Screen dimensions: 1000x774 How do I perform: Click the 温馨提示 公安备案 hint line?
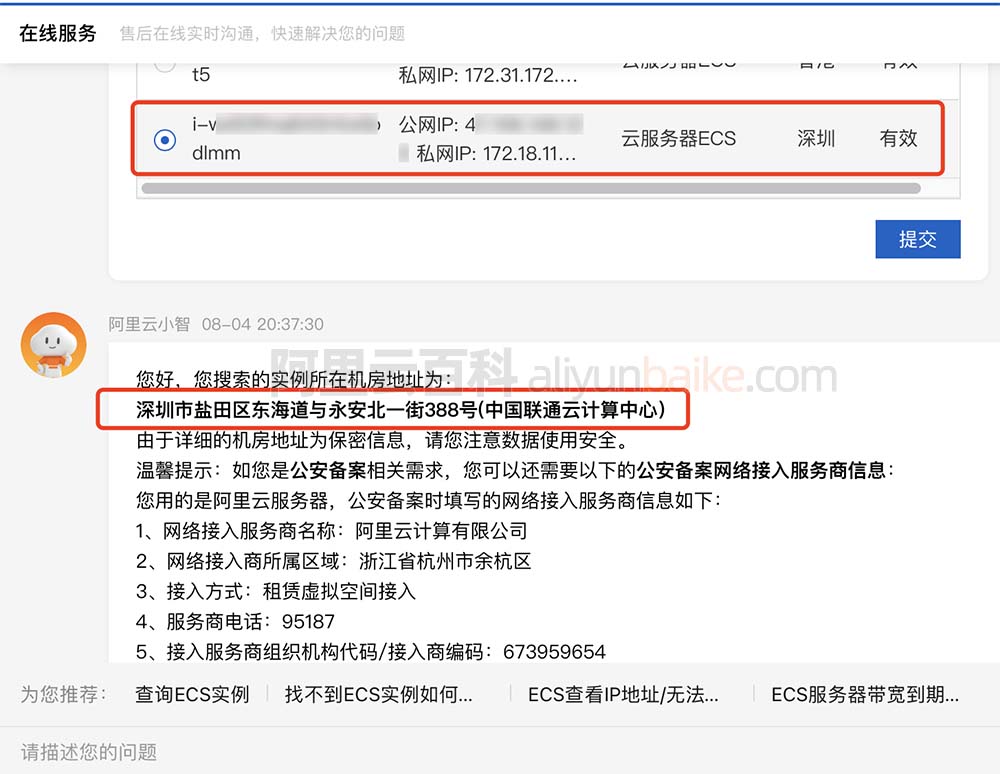(515, 470)
